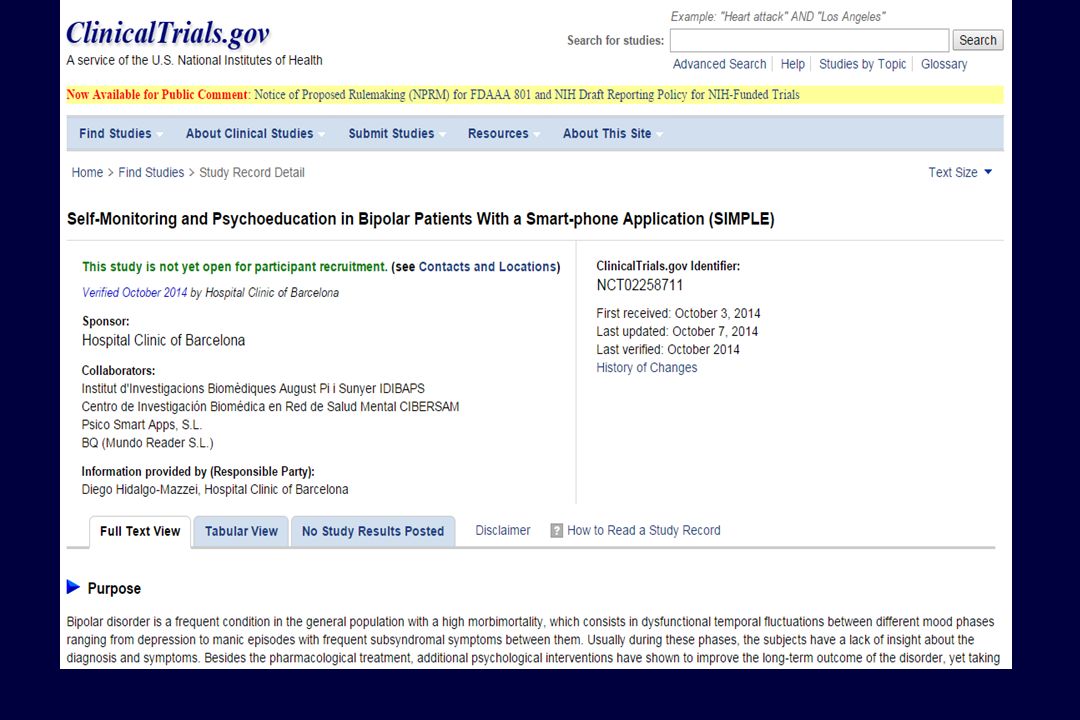The height and width of the screenshot is (720, 1080).
Task: Open the Verified October 2014 link
Action: [x=134, y=292]
